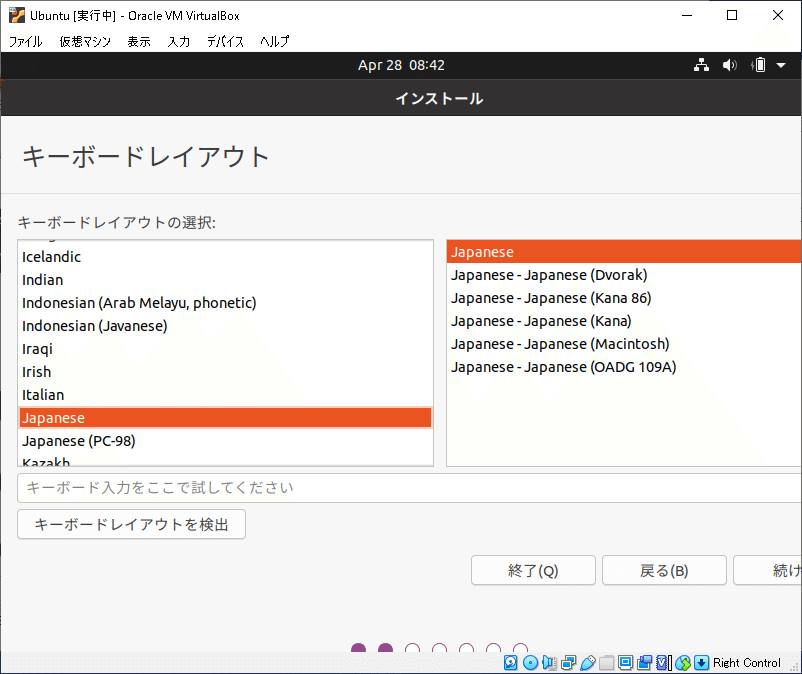This screenshot has width=802, height=674.
Task: Select Italian in the layout list
Action: 225,395
